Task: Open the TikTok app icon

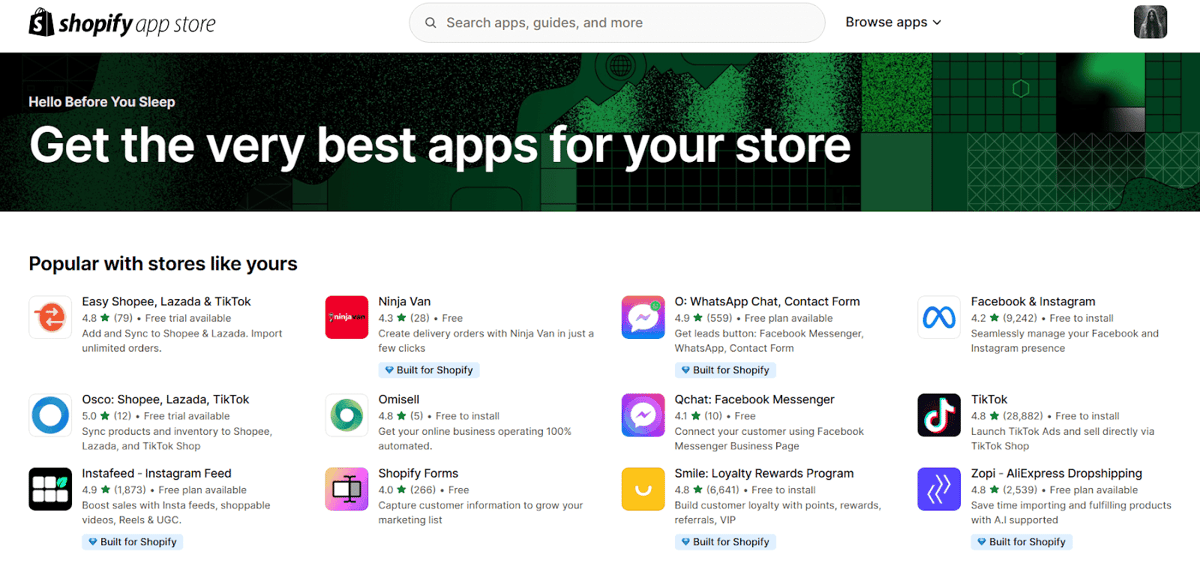Action: coord(938,415)
